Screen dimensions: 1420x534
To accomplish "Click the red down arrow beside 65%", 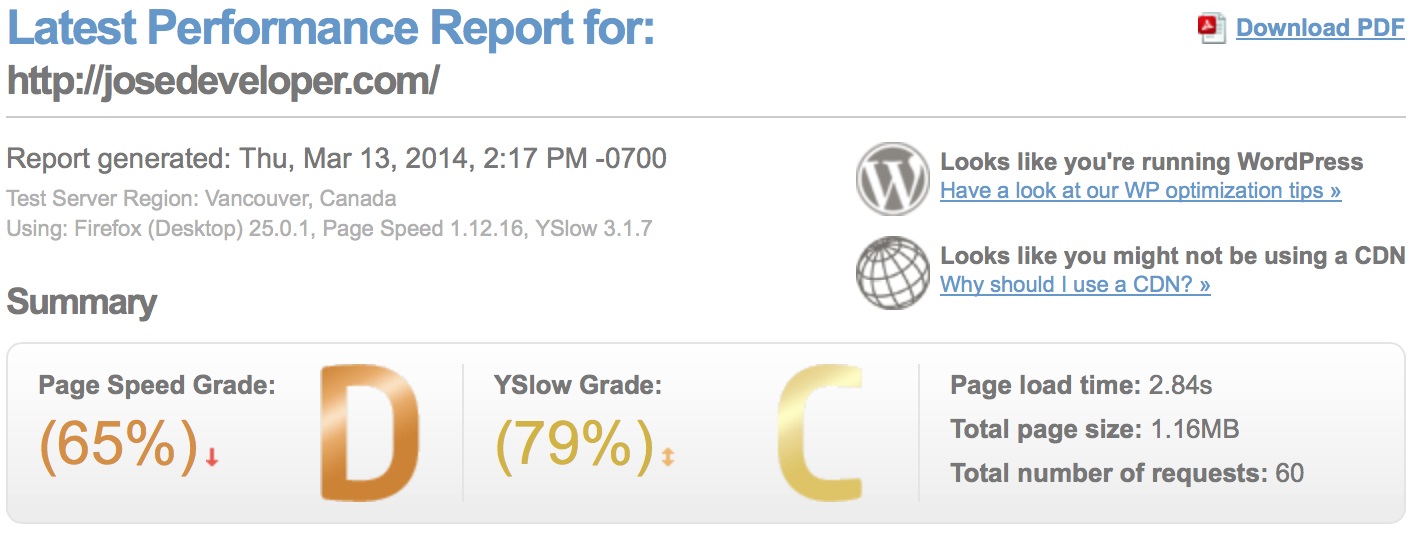I will click(x=212, y=457).
